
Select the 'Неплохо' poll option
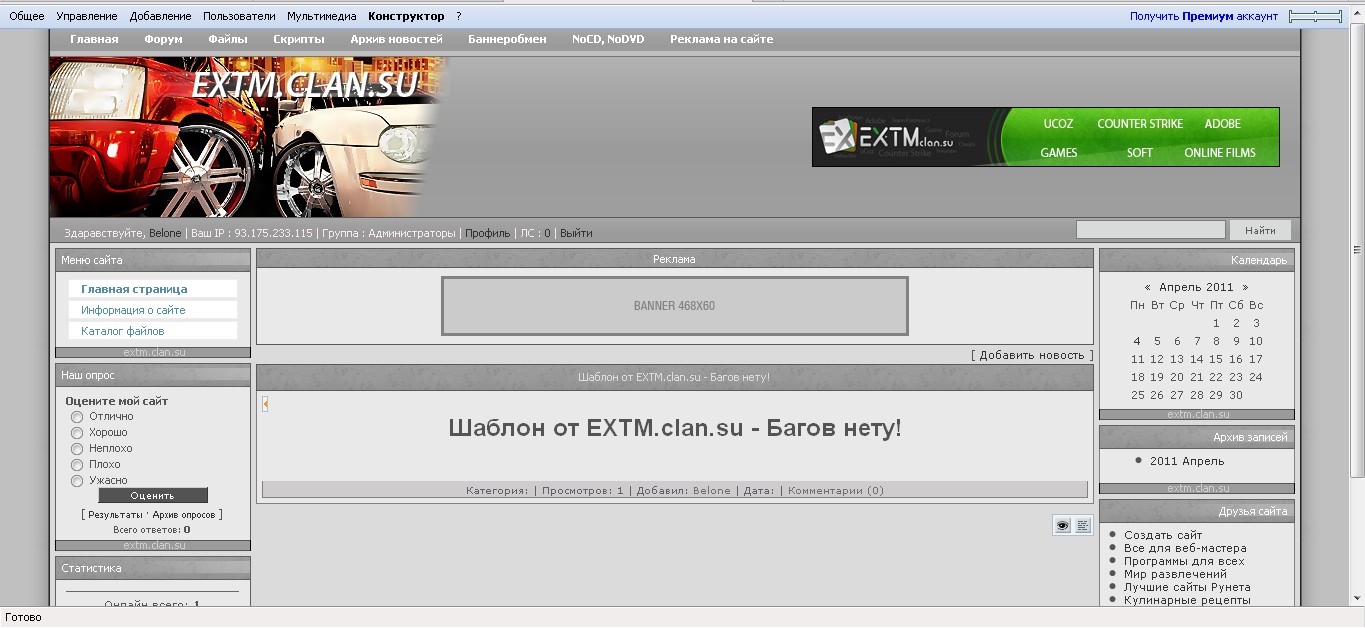pyautogui.click(x=76, y=449)
